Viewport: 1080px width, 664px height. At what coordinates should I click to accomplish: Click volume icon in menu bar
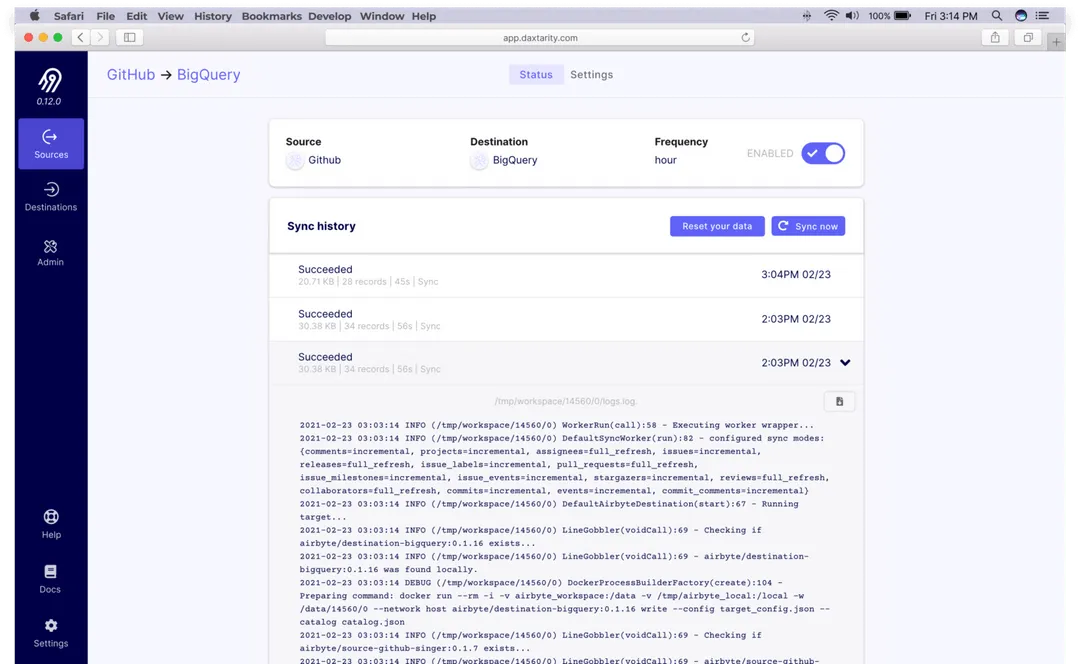tap(852, 15)
